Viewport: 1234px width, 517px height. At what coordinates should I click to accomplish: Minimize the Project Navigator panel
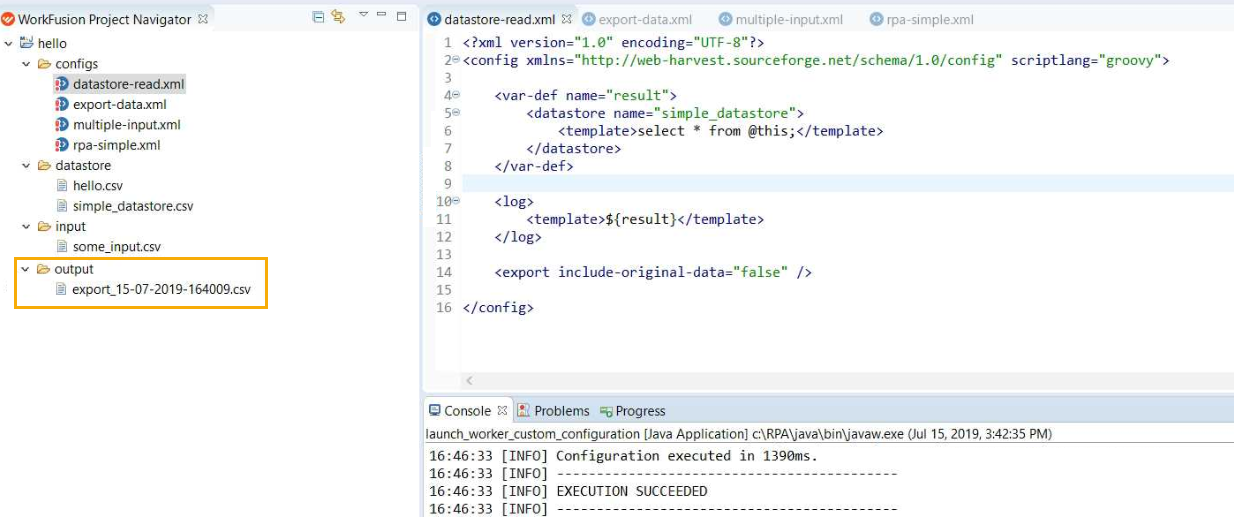point(383,15)
